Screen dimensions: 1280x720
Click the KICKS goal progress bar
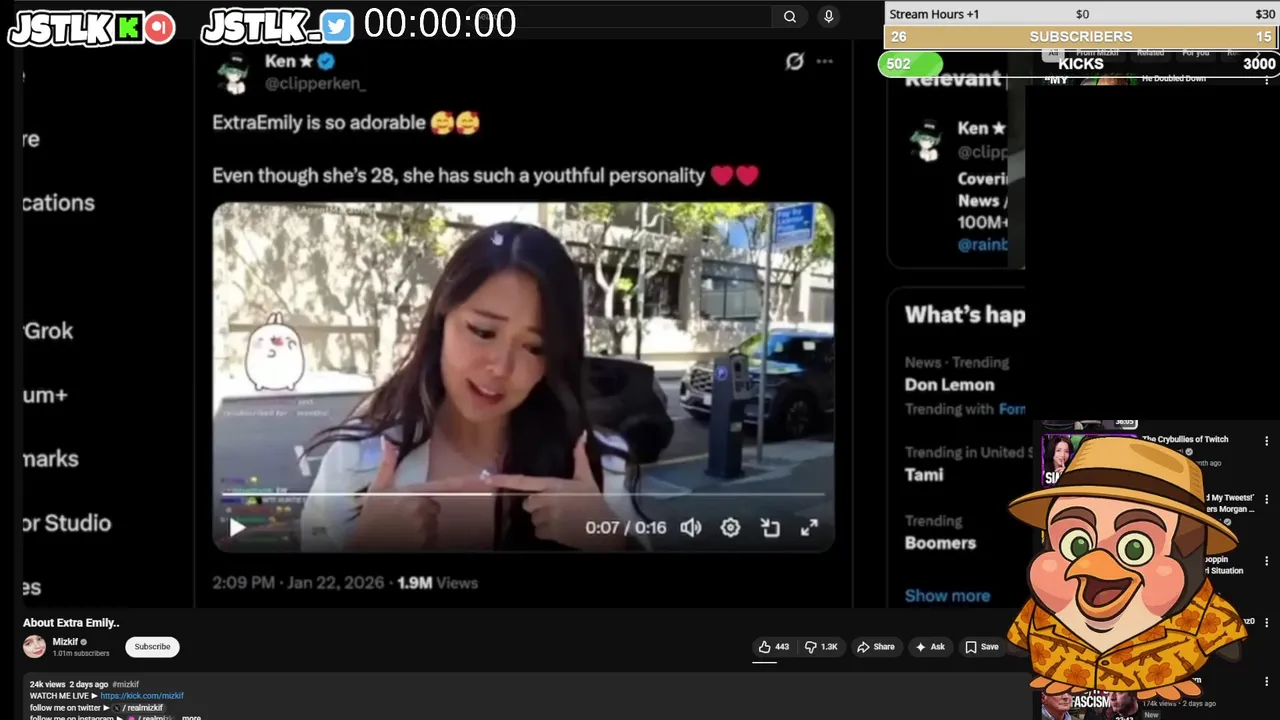[1078, 64]
